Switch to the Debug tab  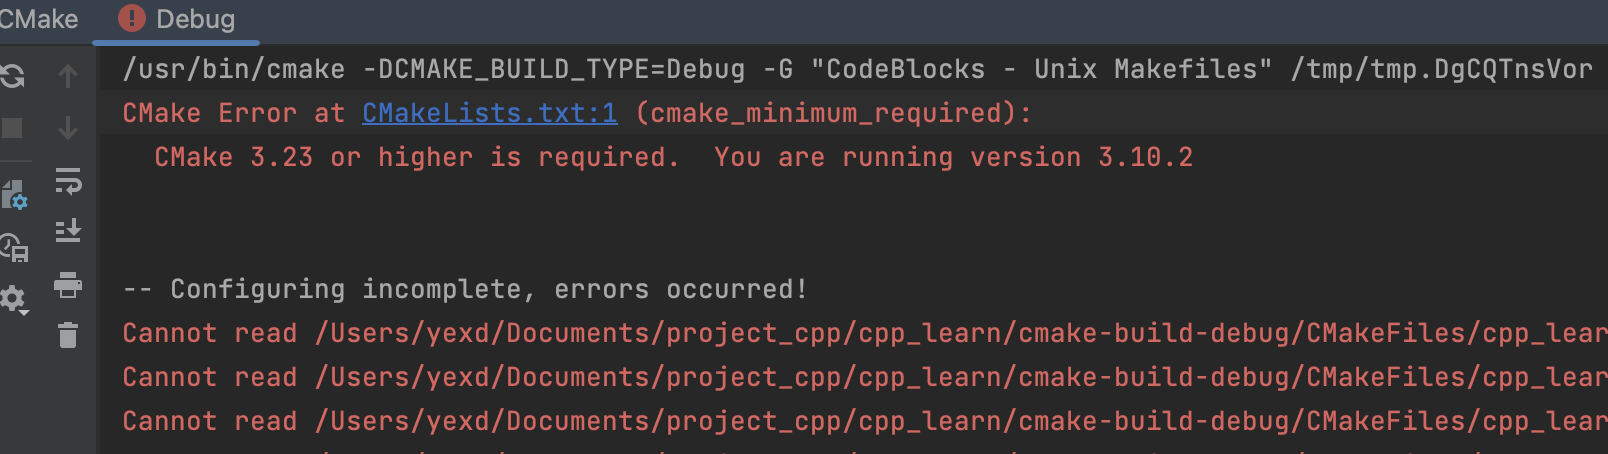177,19
